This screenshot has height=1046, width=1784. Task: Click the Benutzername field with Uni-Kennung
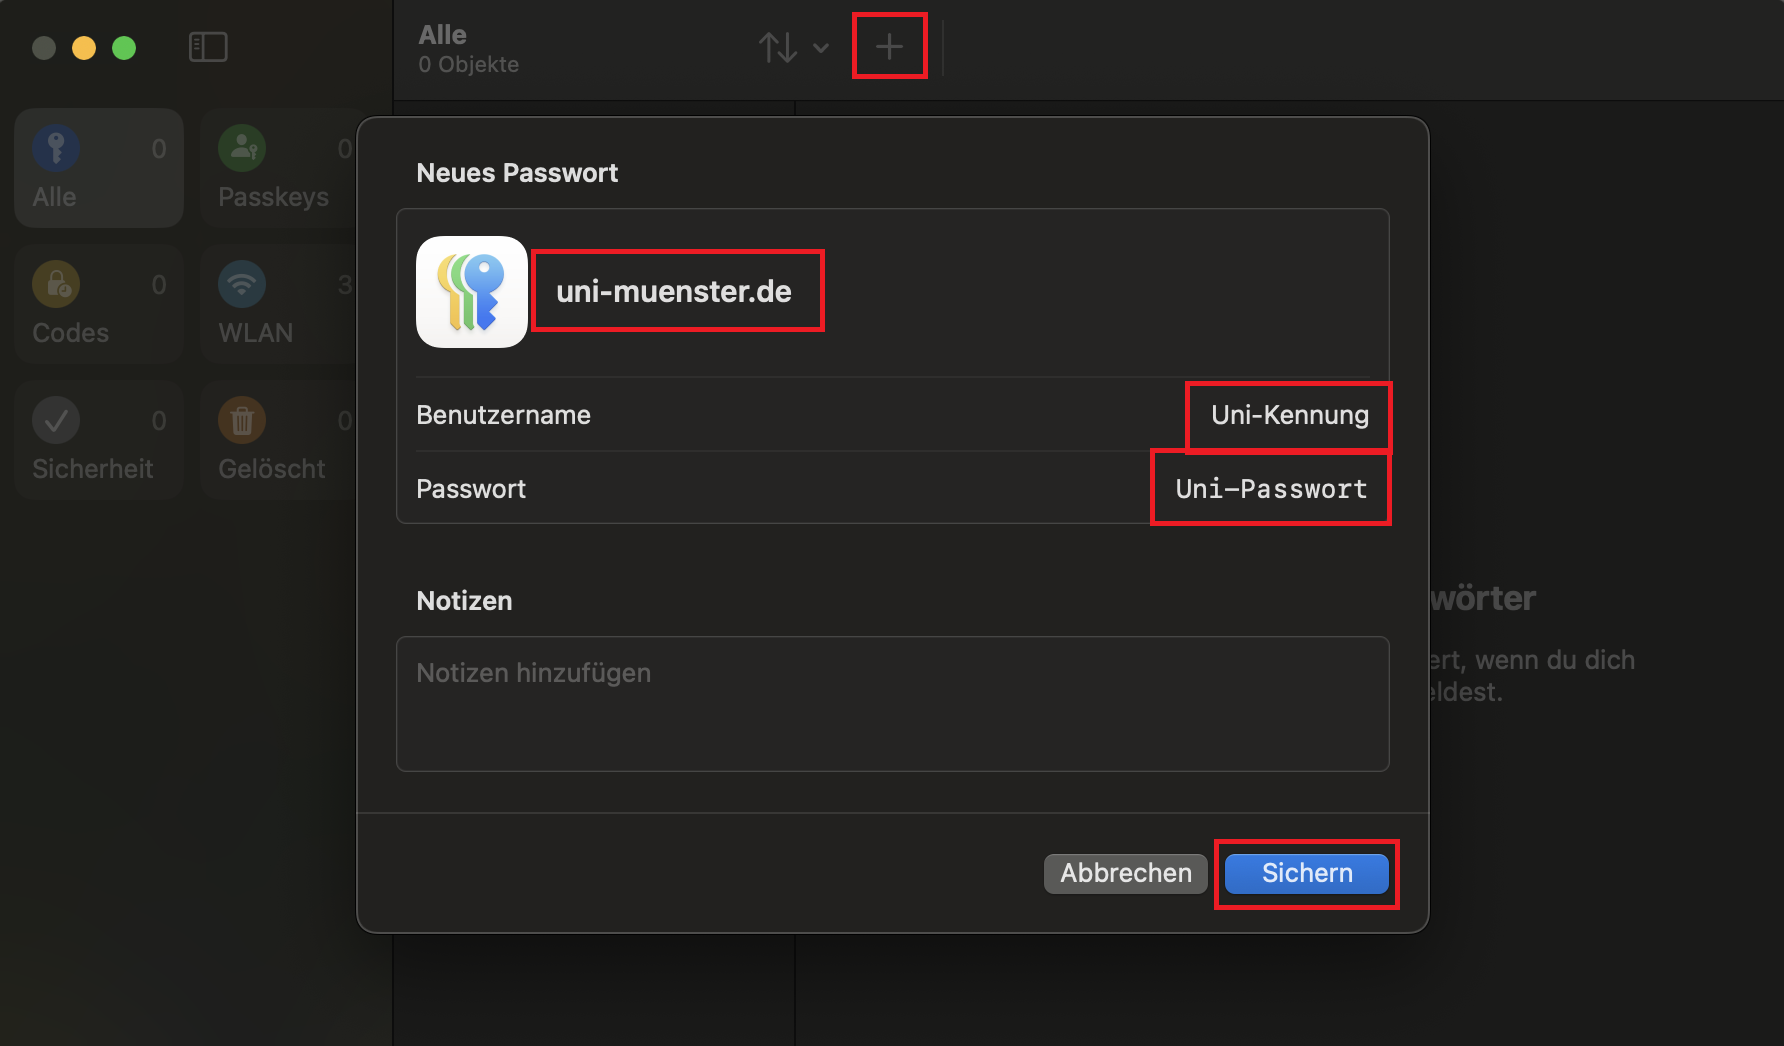(x=1288, y=415)
